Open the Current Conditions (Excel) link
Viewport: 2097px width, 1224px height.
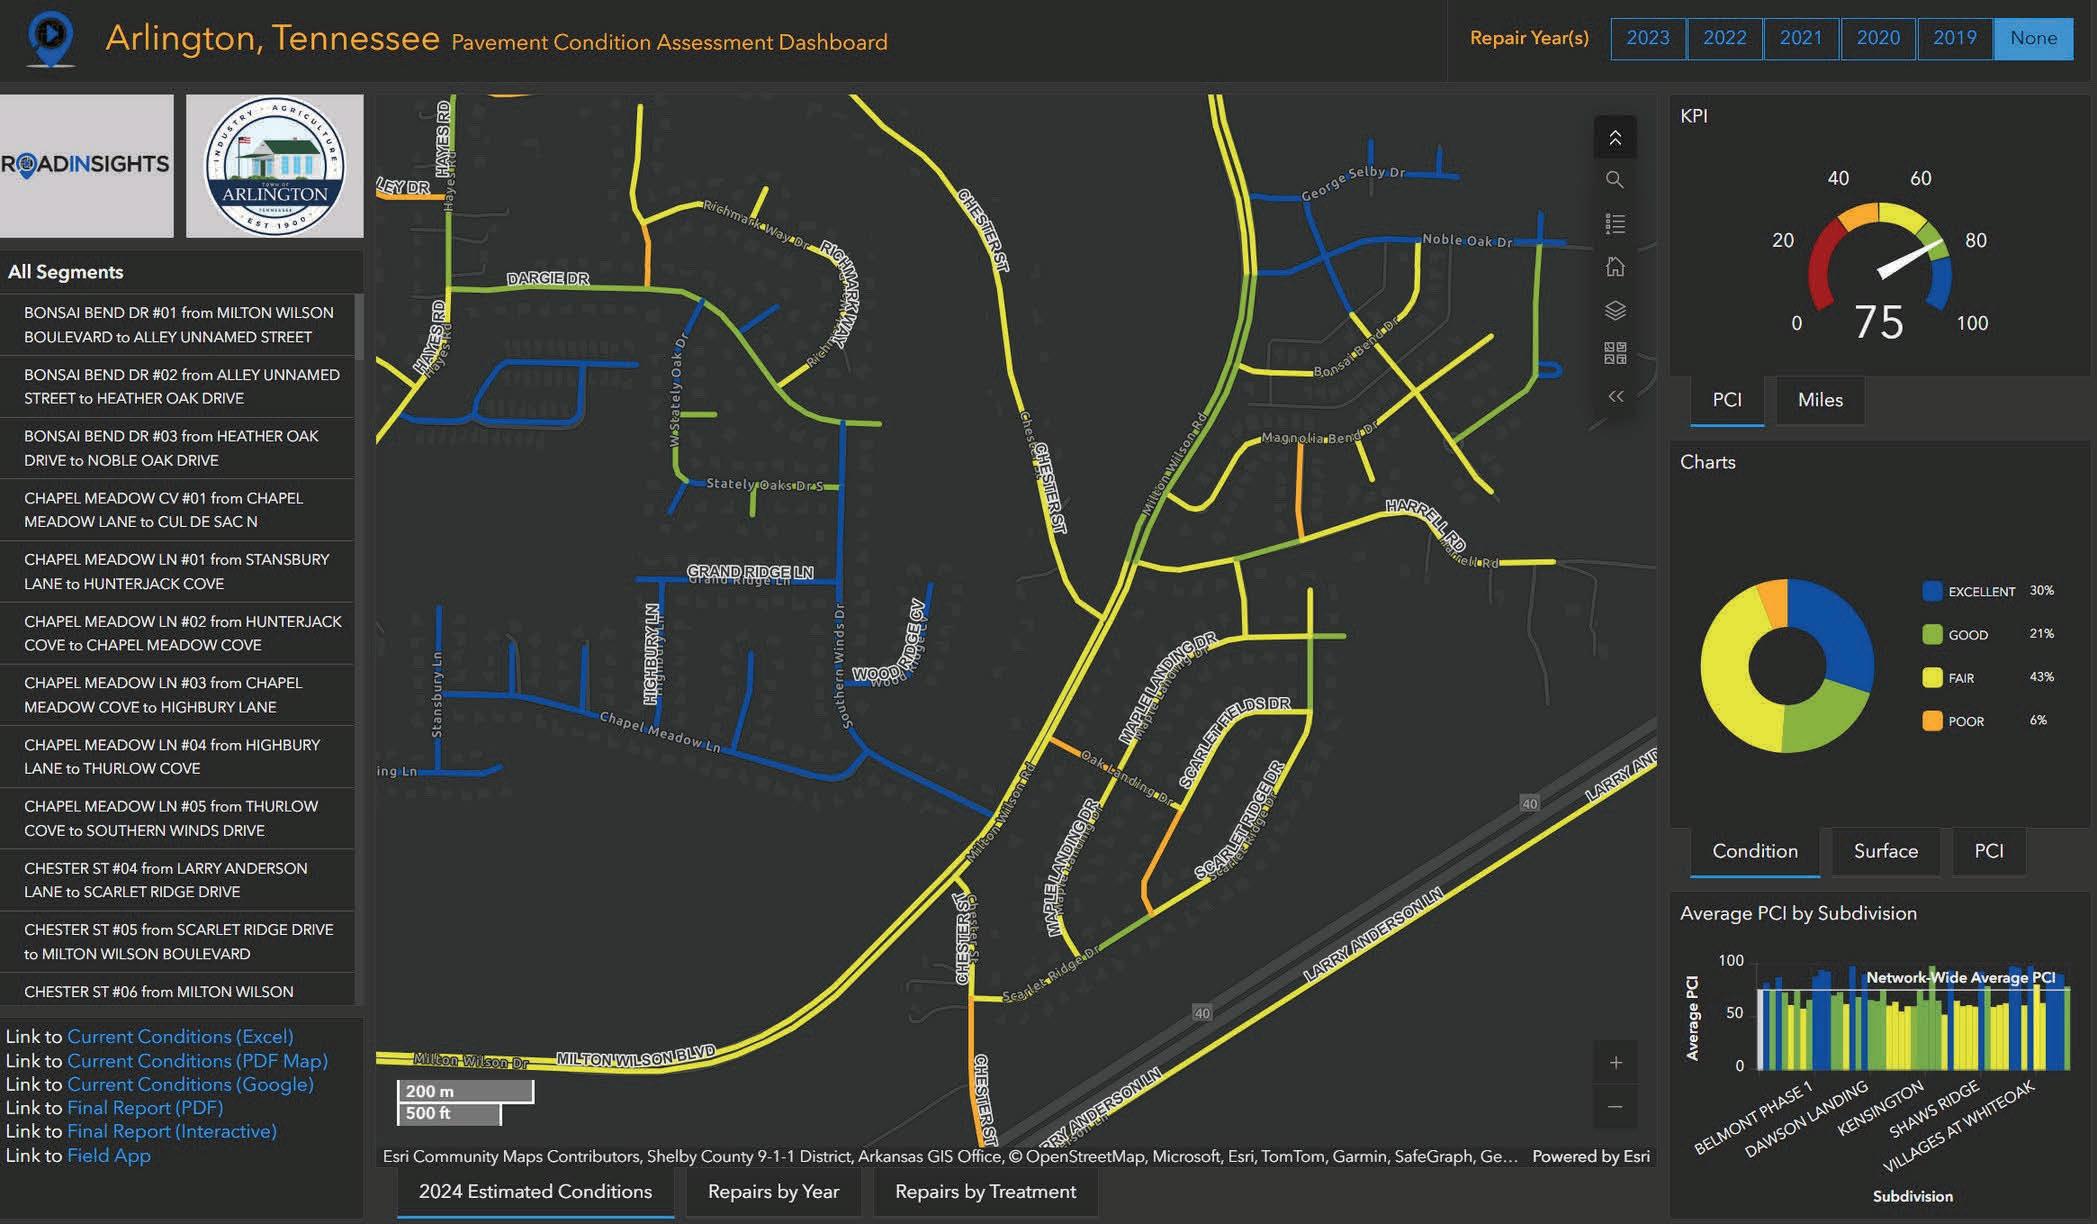(x=180, y=1037)
